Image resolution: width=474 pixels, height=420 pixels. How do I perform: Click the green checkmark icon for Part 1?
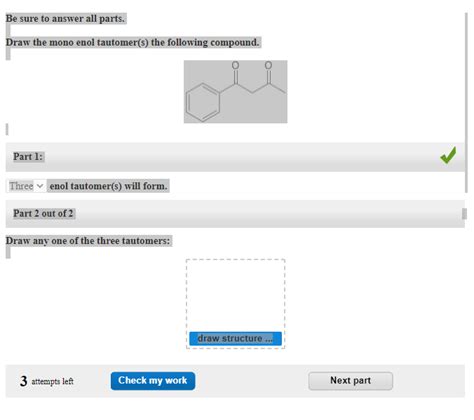point(448,155)
